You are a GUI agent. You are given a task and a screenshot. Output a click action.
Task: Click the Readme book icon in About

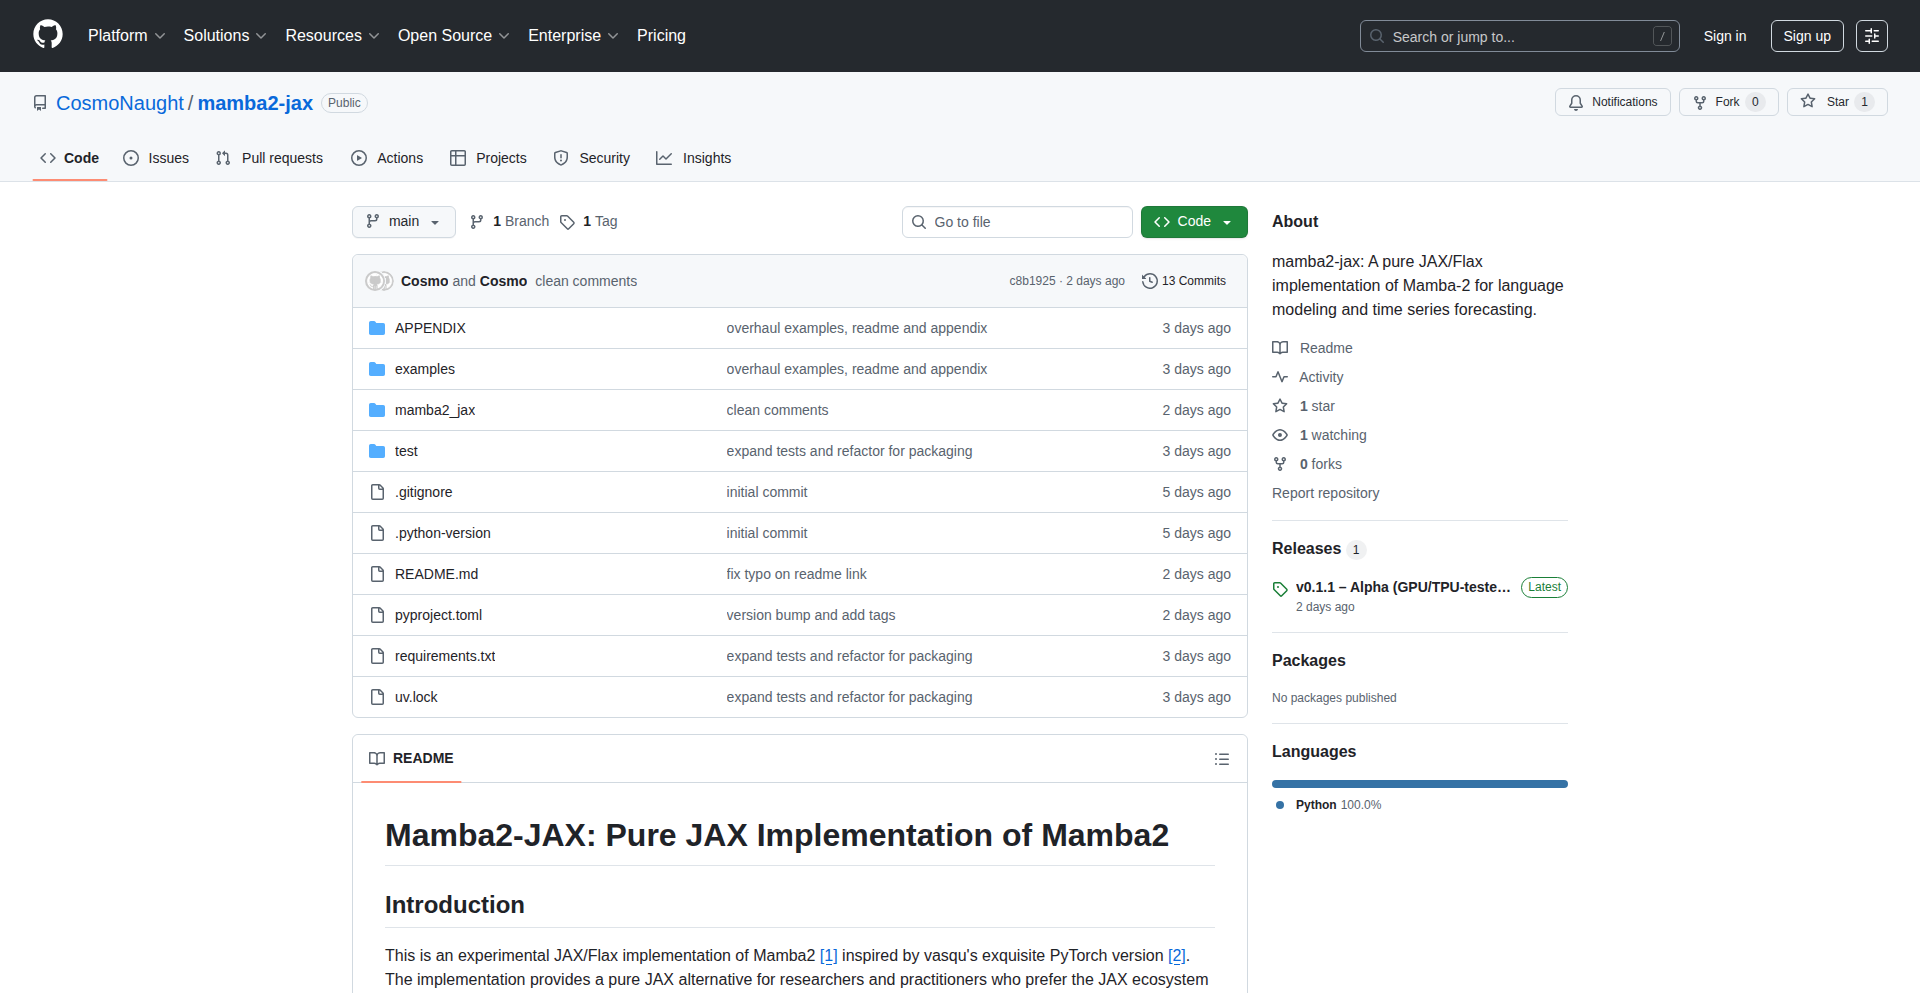pyautogui.click(x=1280, y=347)
